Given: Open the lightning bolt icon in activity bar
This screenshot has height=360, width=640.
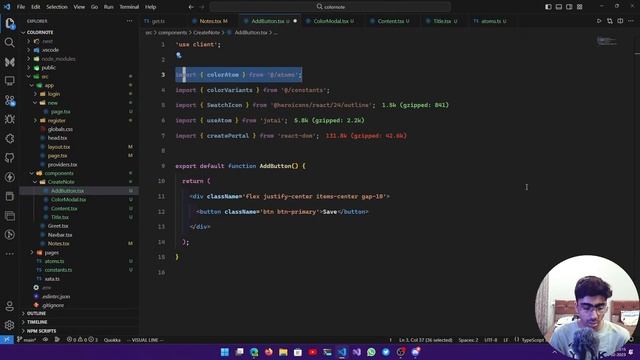Looking at the screenshot, I should 9,177.
